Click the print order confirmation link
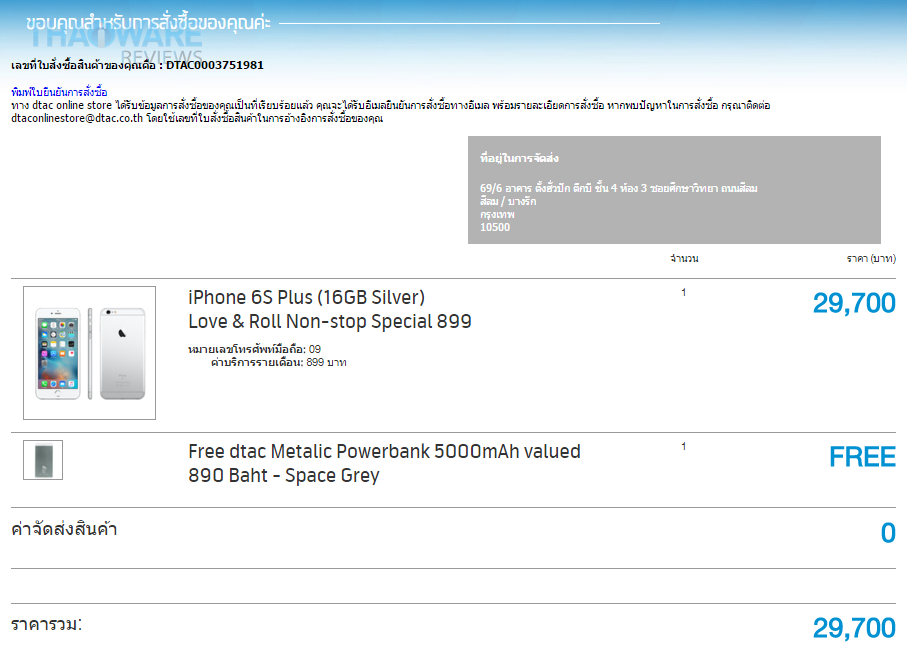The width and height of the screenshot is (907, 657). point(59,92)
